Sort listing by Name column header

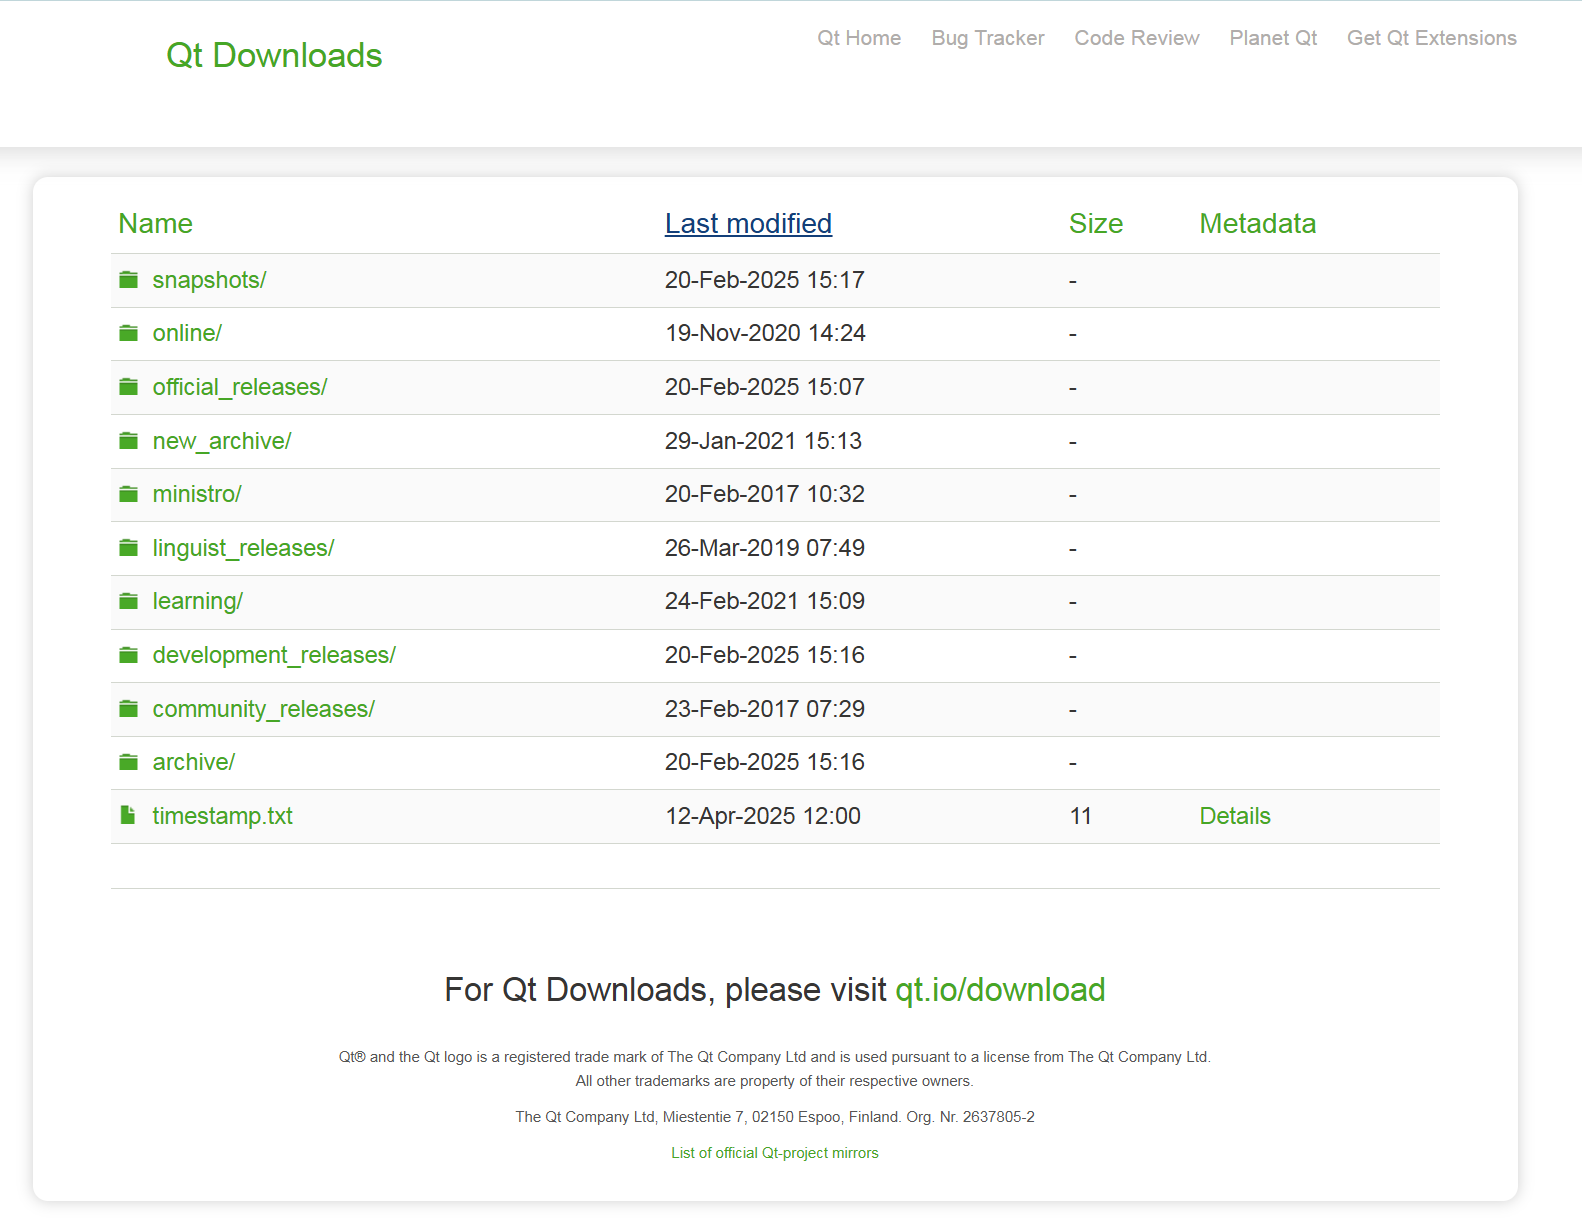[155, 224]
